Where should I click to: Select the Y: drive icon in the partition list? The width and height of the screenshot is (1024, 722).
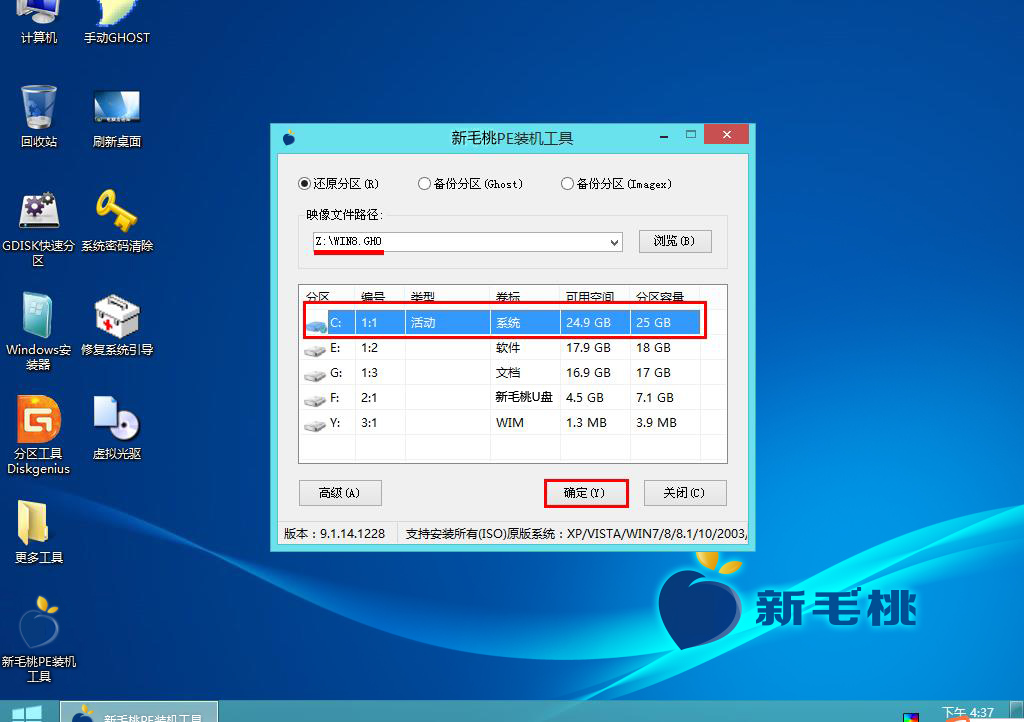(x=315, y=424)
